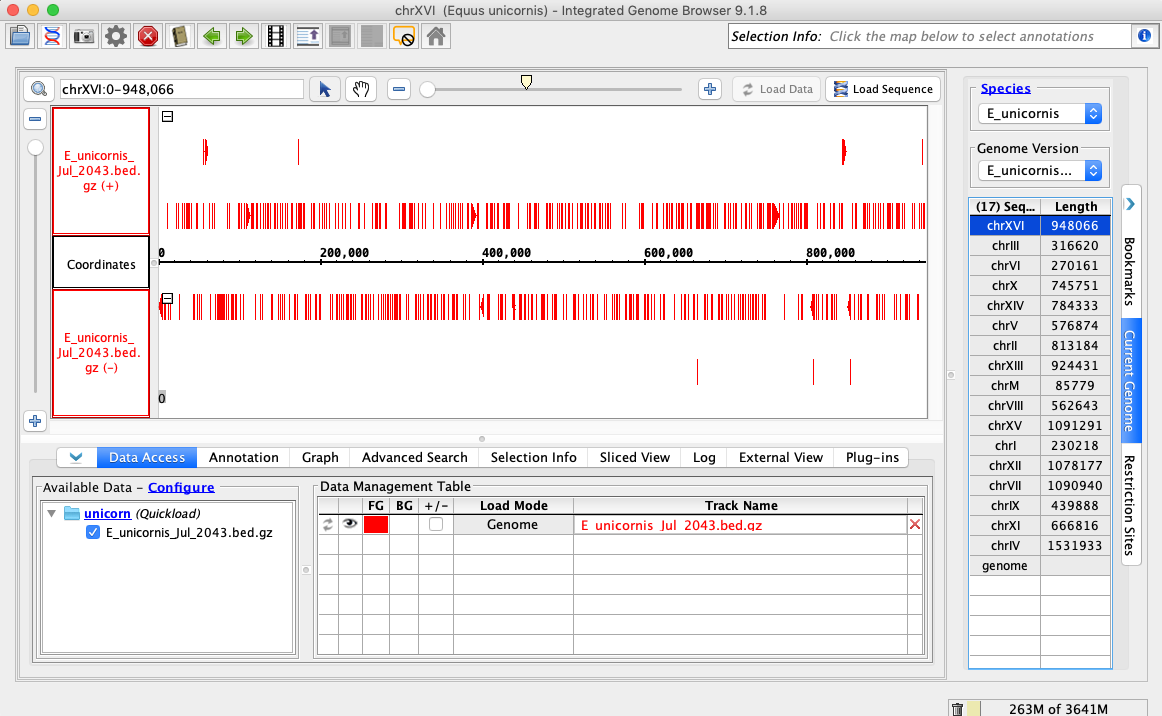Zoom out horizontally with minus button
The image size is (1162, 716).
point(399,89)
